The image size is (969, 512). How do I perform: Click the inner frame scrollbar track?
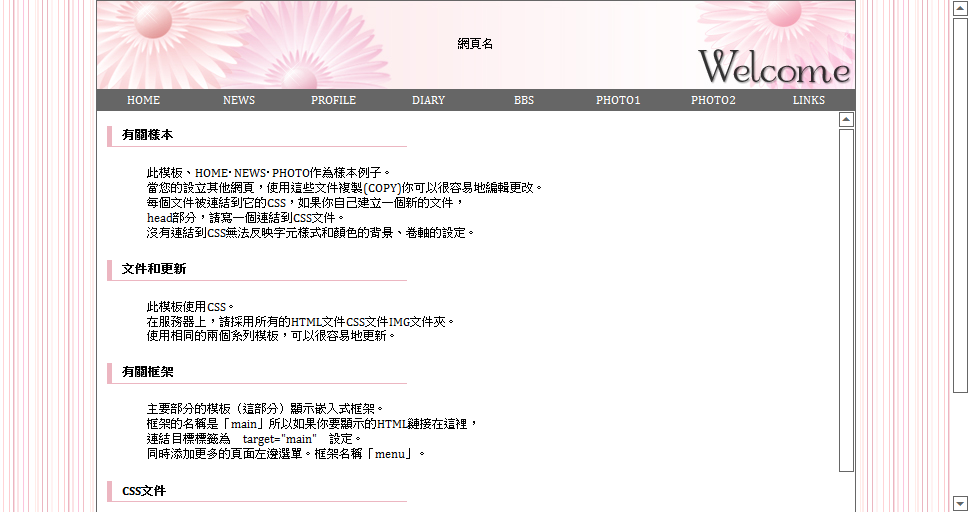[x=846, y=300]
